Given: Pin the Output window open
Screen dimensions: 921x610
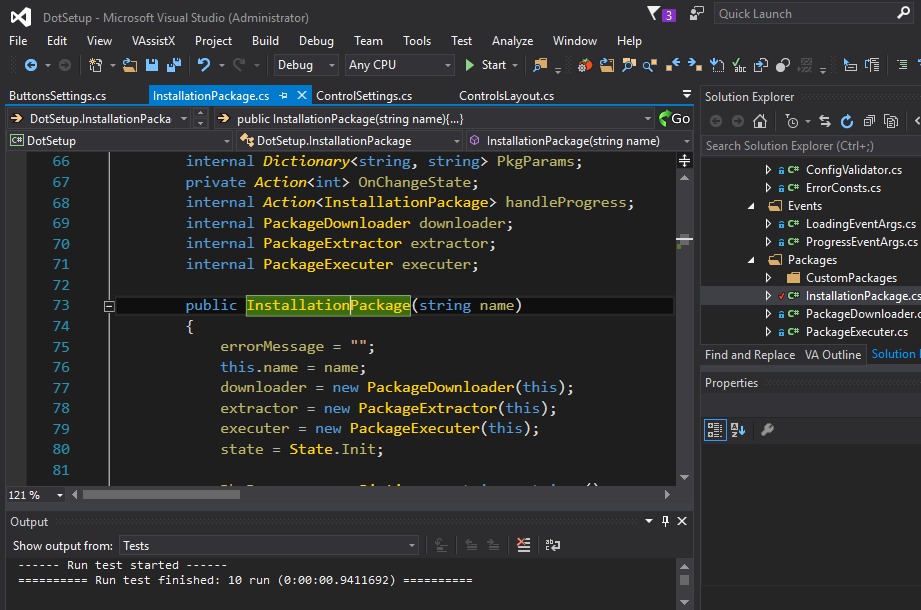Looking at the screenshot, I should pyautogui.click(x=666, y=521).
